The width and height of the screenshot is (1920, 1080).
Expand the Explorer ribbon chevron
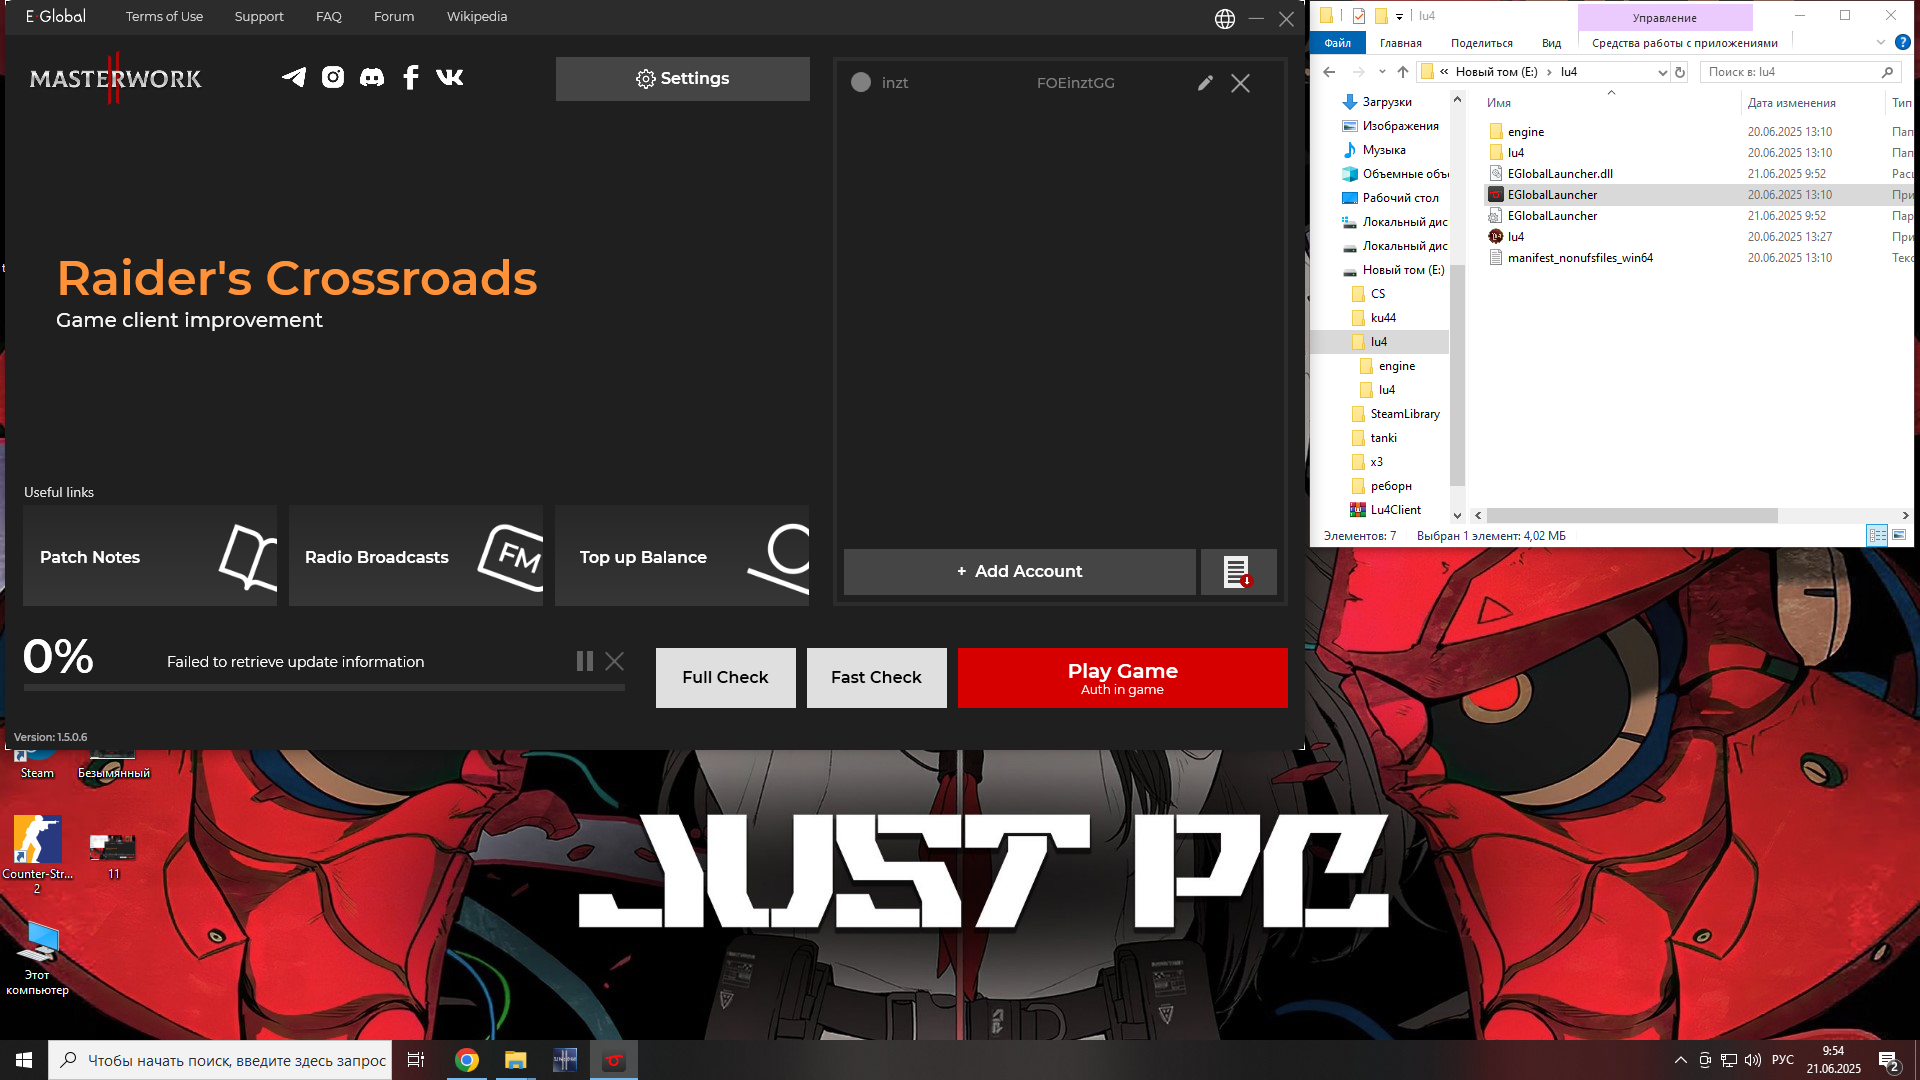tap(1880, 42)
